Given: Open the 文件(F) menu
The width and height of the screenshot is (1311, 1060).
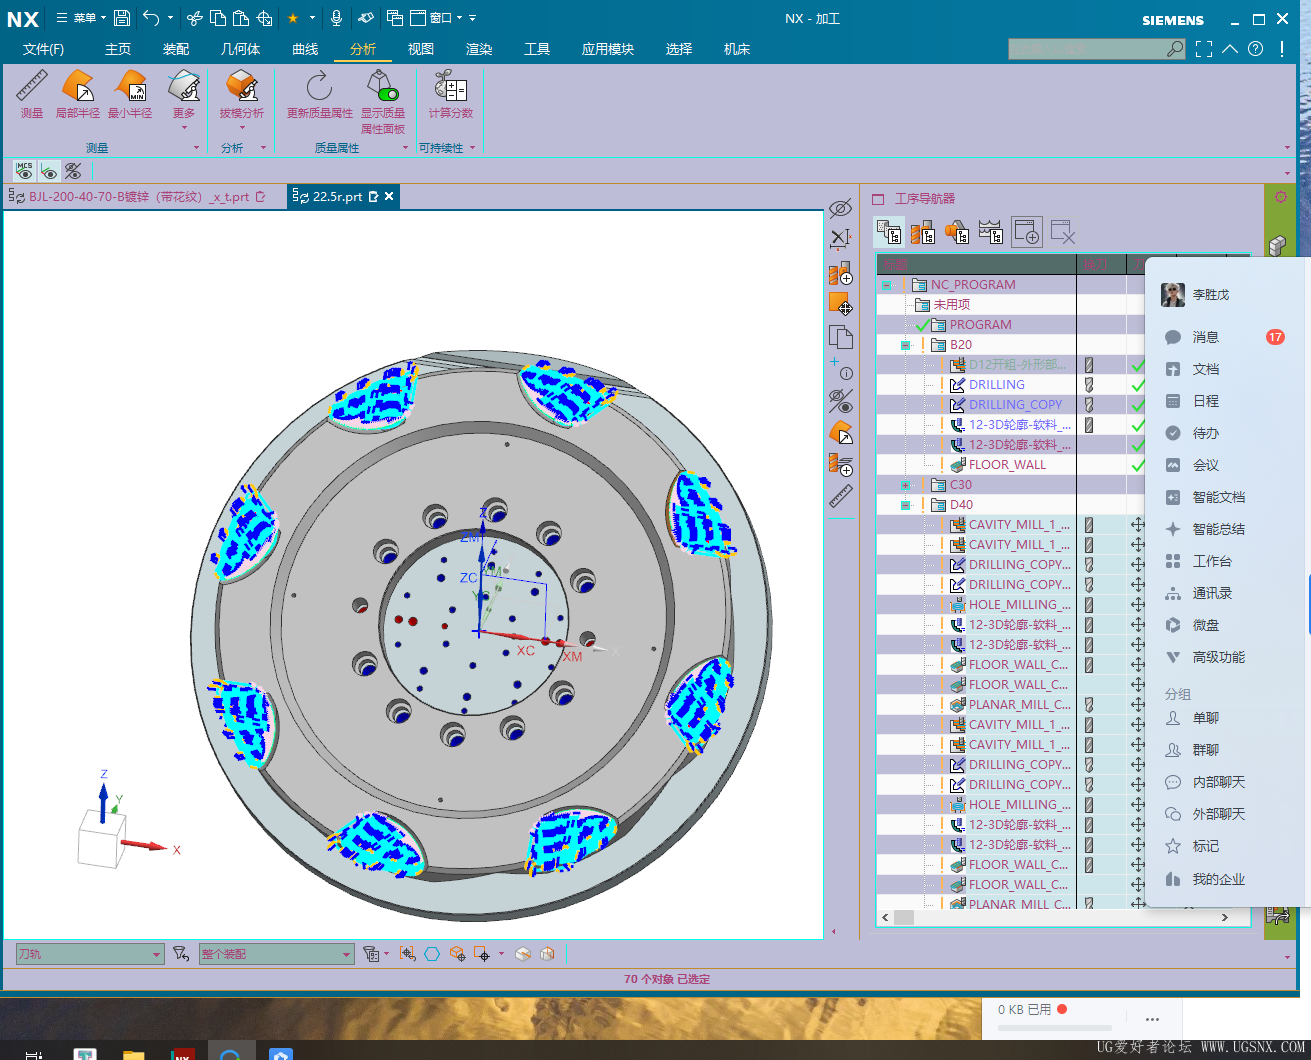Looking at the screenshot, I should [43, 49].
